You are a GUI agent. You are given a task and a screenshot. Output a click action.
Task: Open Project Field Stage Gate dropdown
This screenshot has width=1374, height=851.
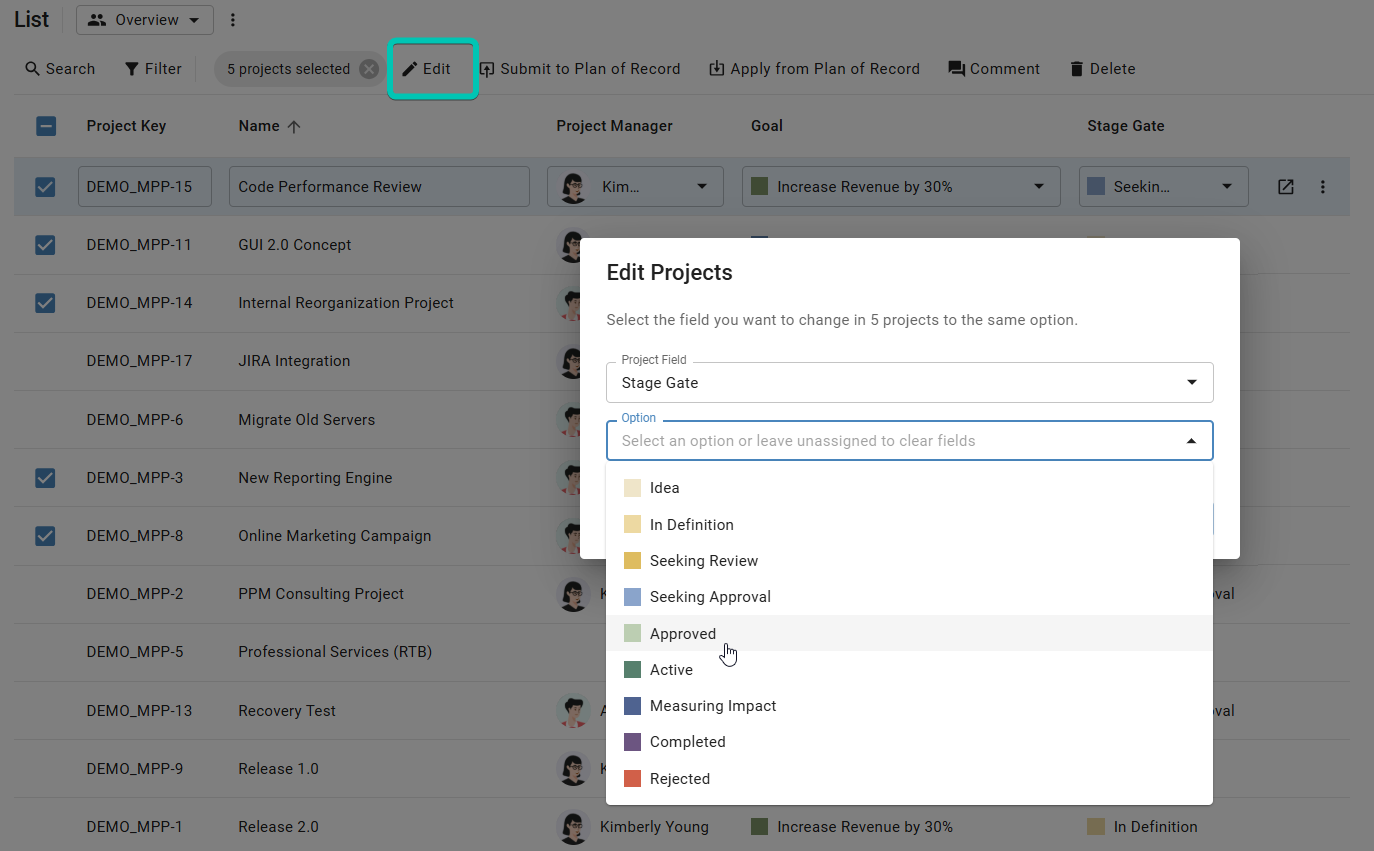(x=910, y=383)
